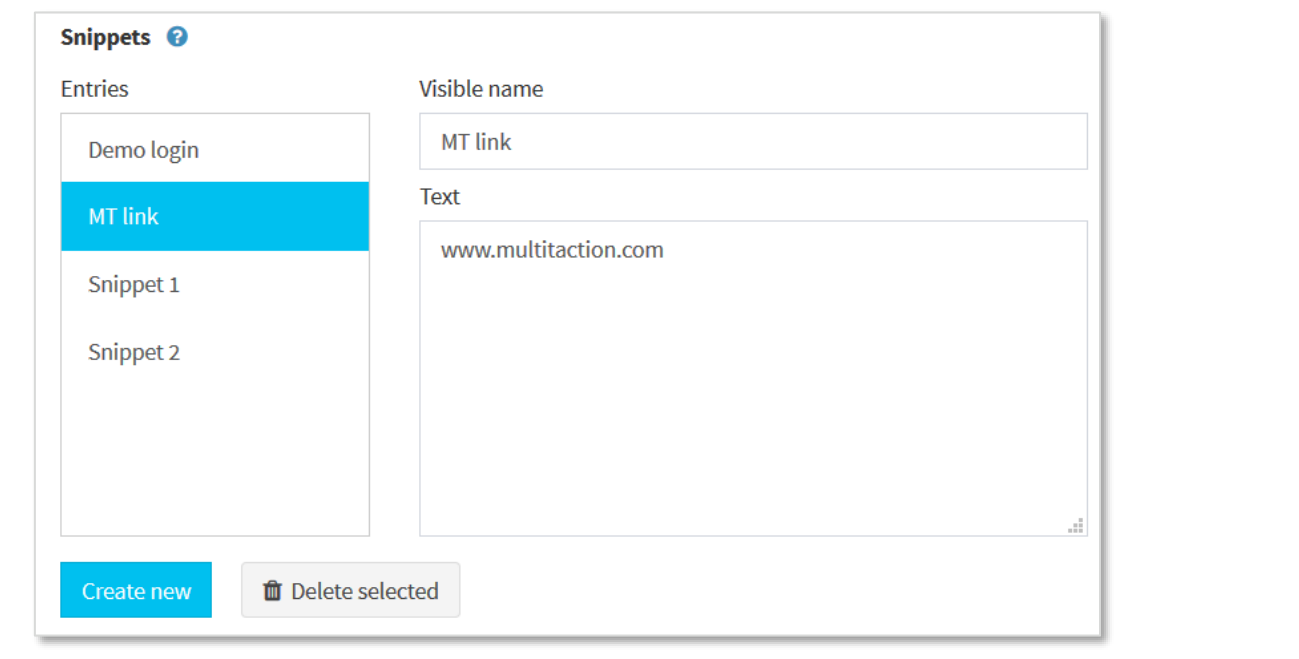Click the Visible name label

tap(481, 89)
